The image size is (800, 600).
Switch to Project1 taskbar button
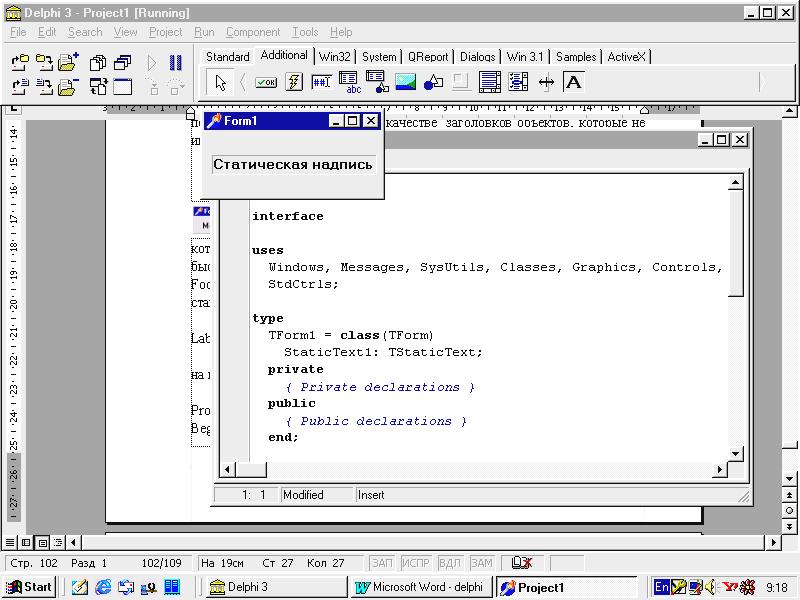(x=566, y=587)
